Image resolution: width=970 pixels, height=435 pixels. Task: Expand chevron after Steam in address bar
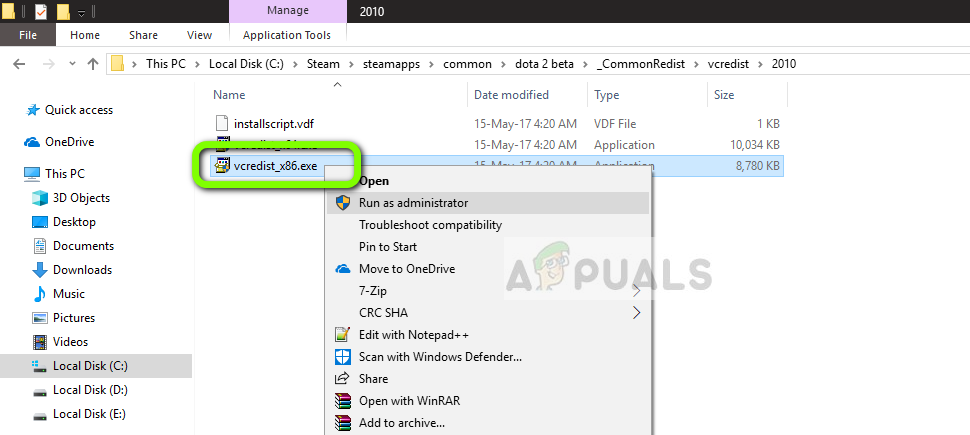click(x=351, y=64)
